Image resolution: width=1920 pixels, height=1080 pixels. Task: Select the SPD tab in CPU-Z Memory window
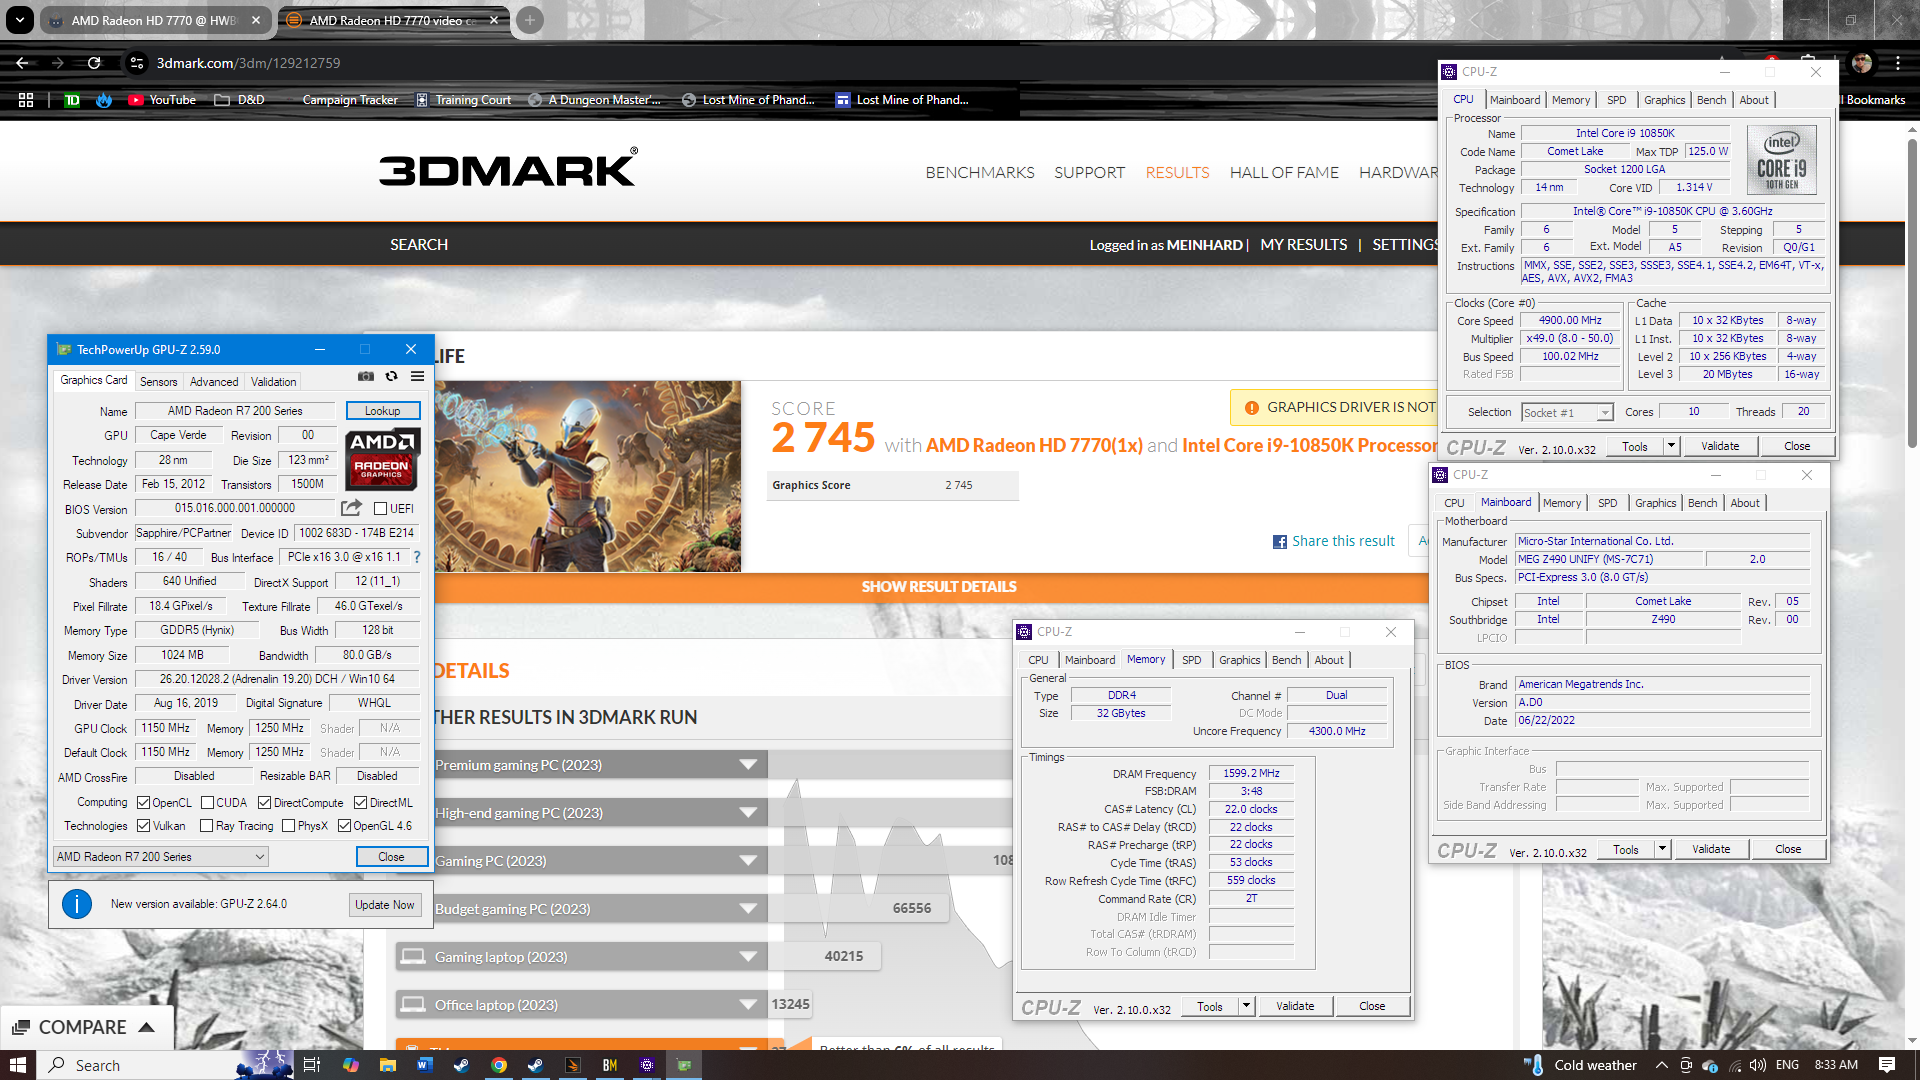1191,660
